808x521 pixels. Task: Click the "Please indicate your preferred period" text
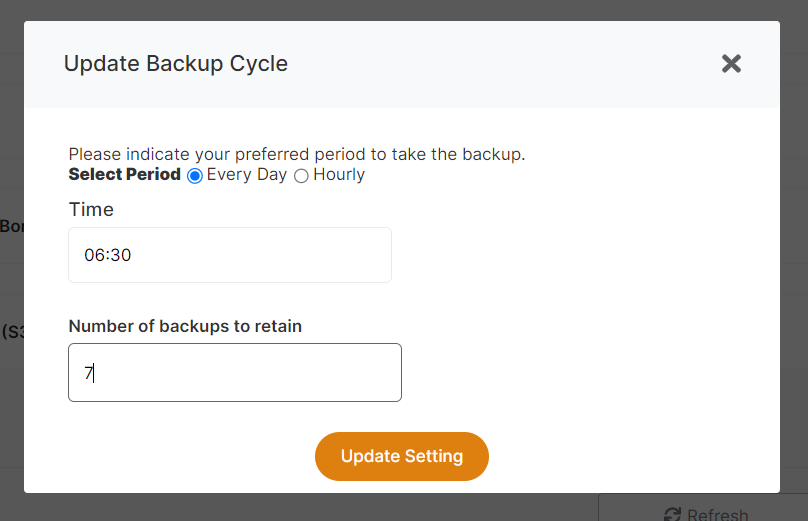point(296,154)
